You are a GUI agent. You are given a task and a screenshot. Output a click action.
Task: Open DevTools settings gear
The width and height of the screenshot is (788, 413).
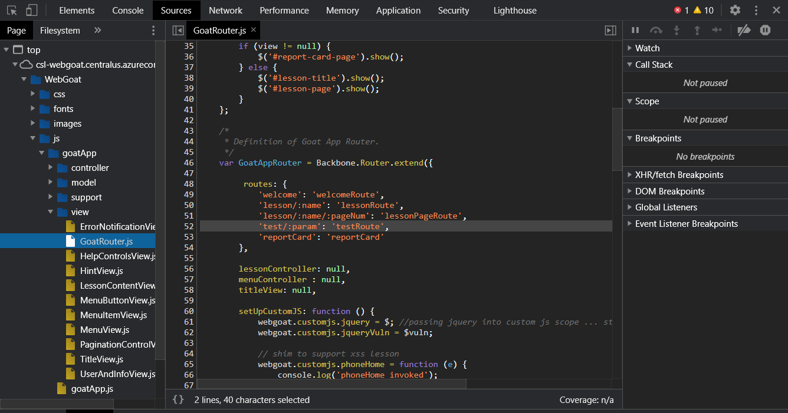[735, 10]
